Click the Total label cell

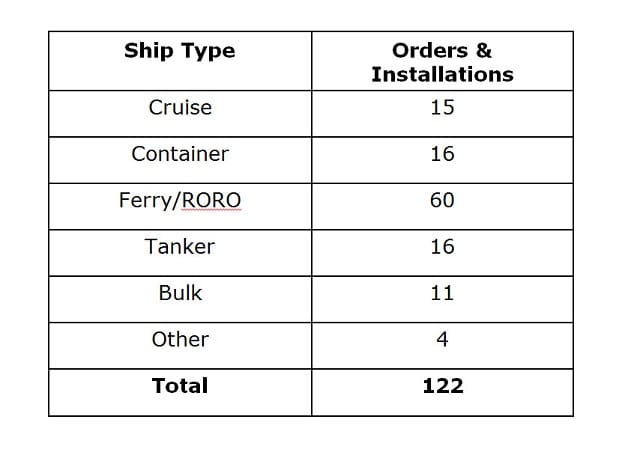point(180,392)
